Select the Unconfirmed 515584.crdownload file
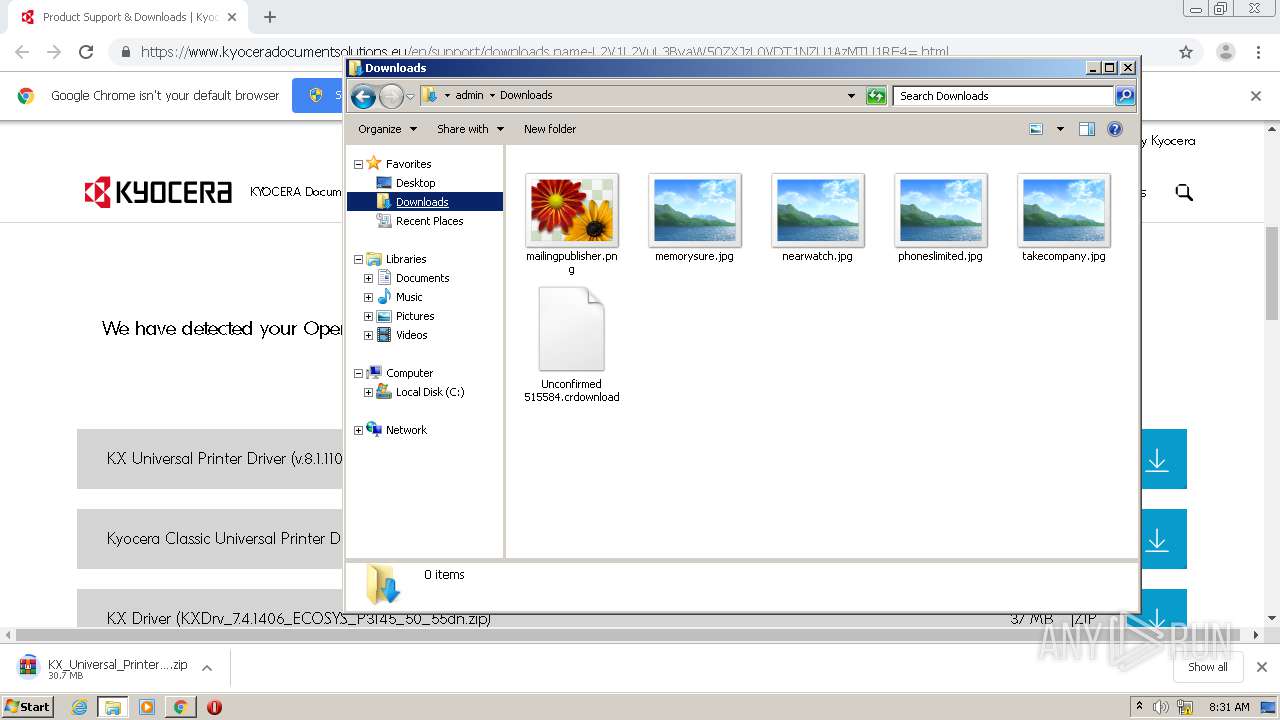 coord(572,345)
